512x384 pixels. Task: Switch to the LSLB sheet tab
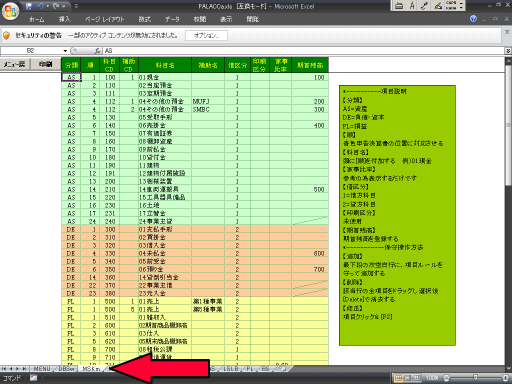pos(231,369)
